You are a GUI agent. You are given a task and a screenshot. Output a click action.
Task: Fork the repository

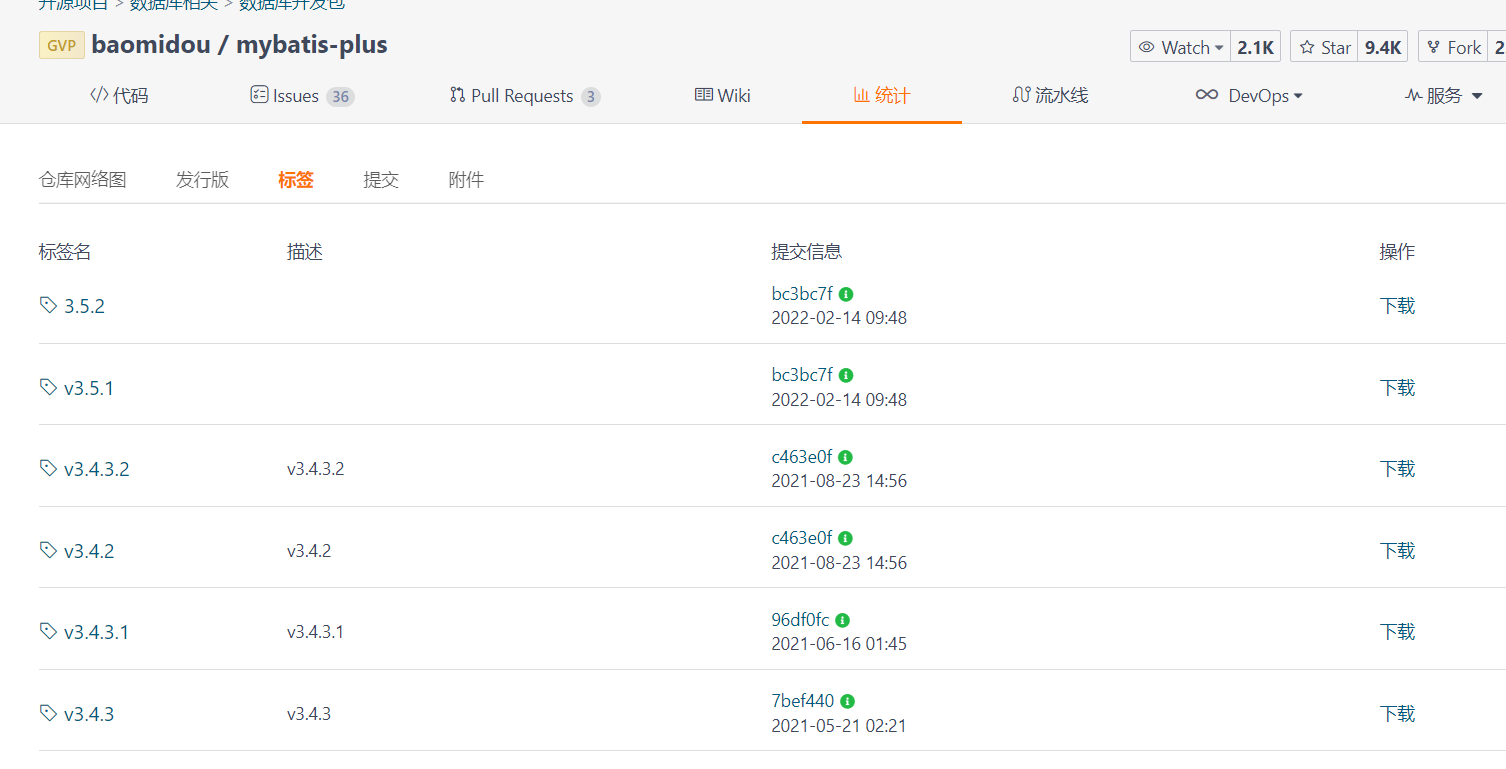pos(1454,47)
